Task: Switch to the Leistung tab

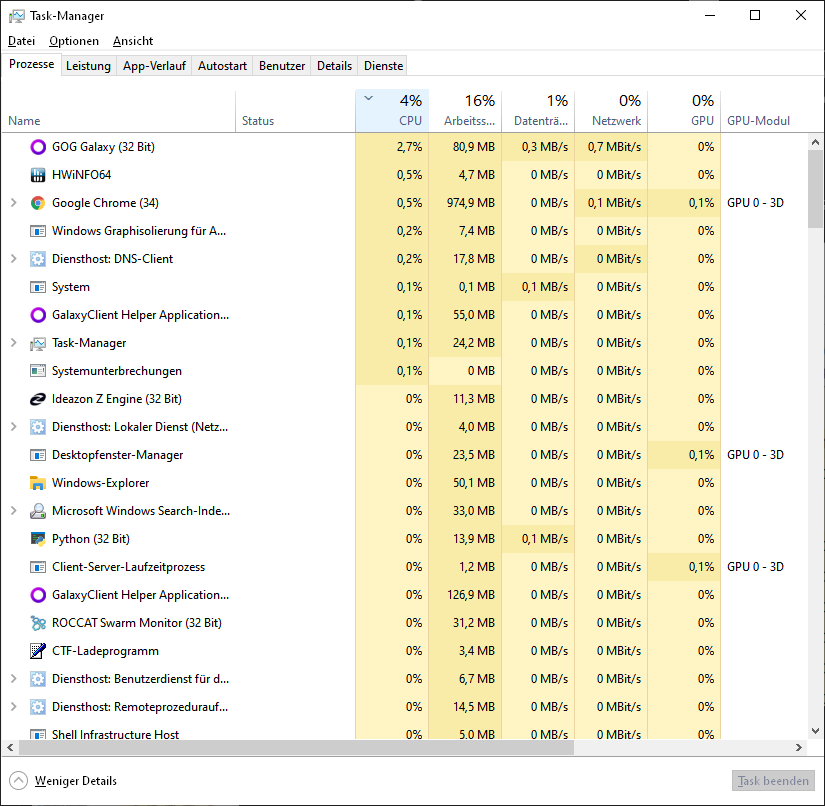Action: tap(88, 66)
